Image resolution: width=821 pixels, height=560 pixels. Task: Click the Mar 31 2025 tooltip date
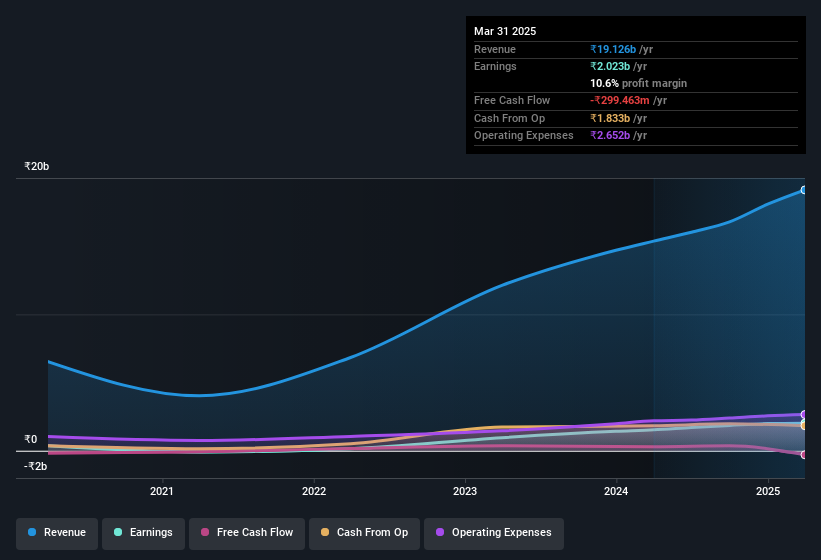click(x=505, y=31)
